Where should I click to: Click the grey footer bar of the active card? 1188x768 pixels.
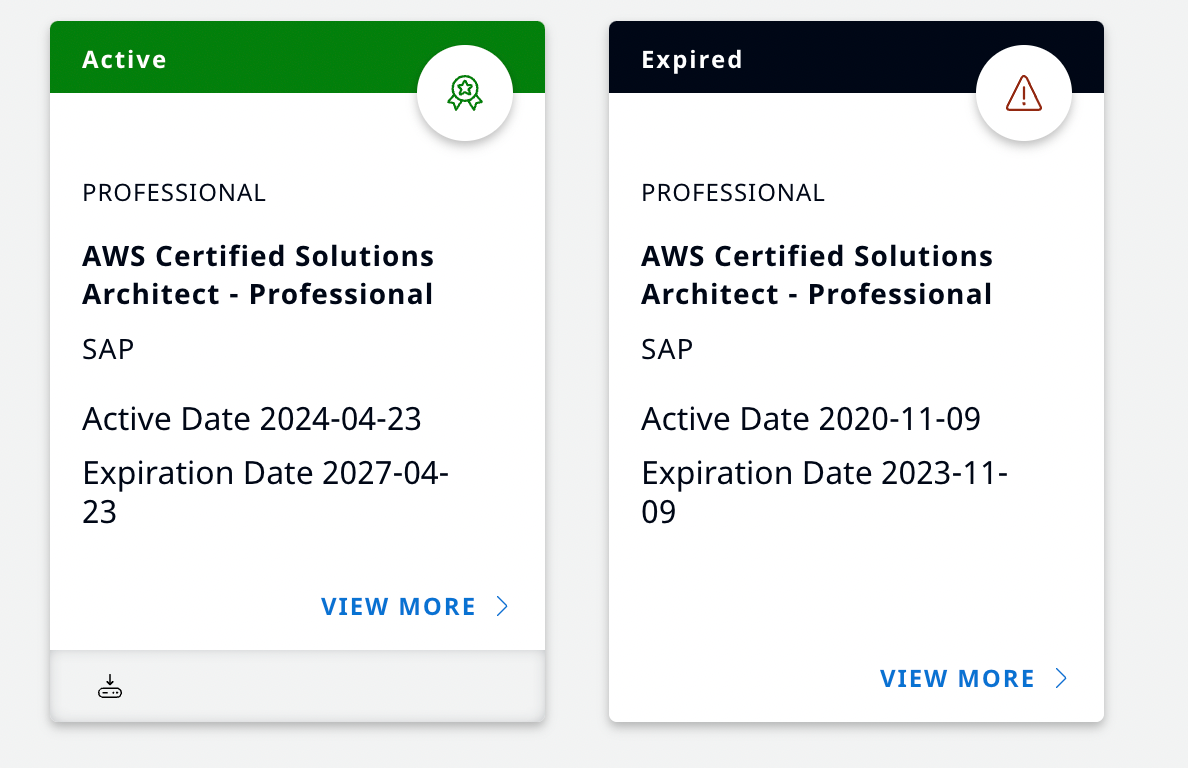tap(320, 686)
